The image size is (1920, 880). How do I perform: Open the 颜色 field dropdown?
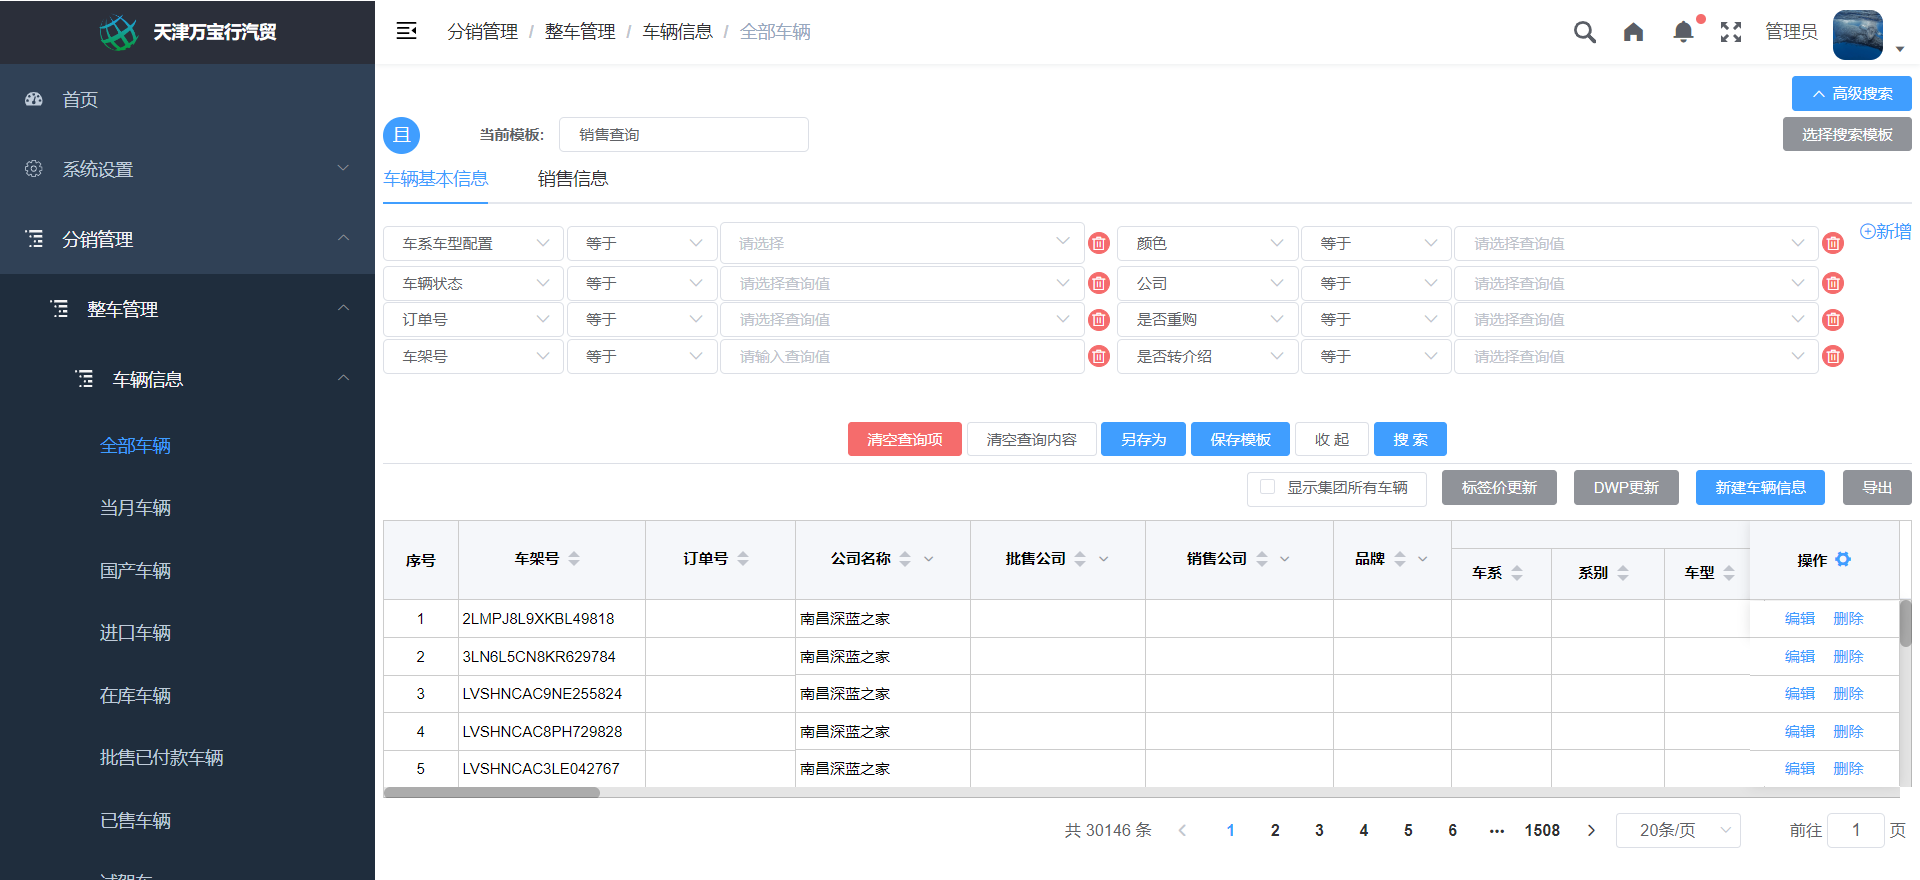pos(1207,243)
